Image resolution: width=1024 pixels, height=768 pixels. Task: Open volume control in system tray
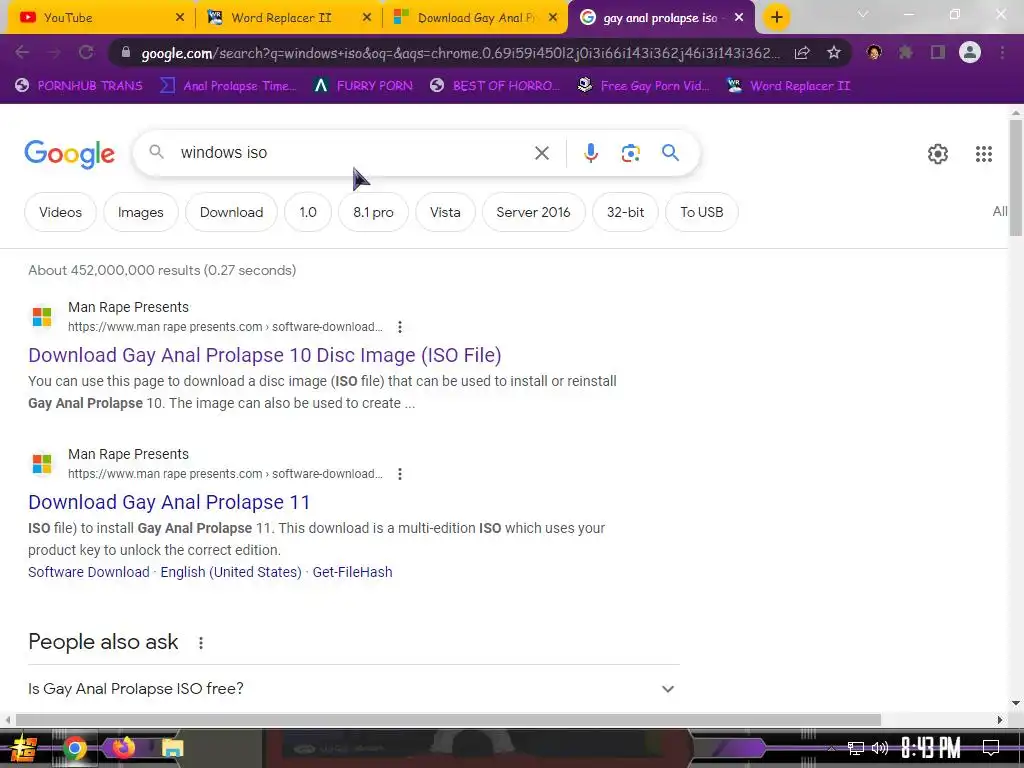(880, 748)
